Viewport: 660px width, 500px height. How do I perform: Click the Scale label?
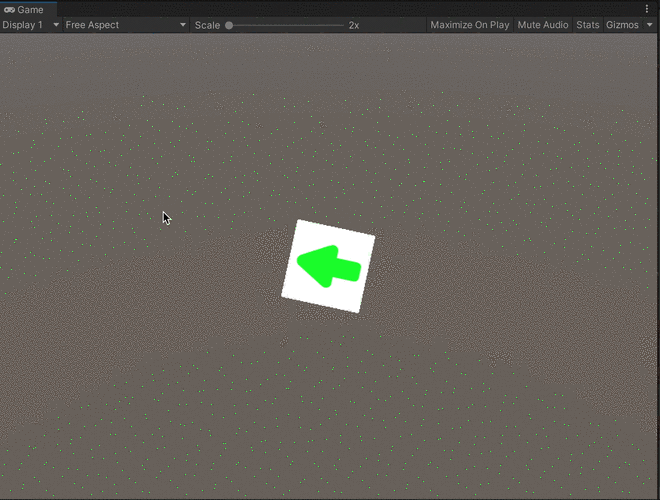coord(207,25)
